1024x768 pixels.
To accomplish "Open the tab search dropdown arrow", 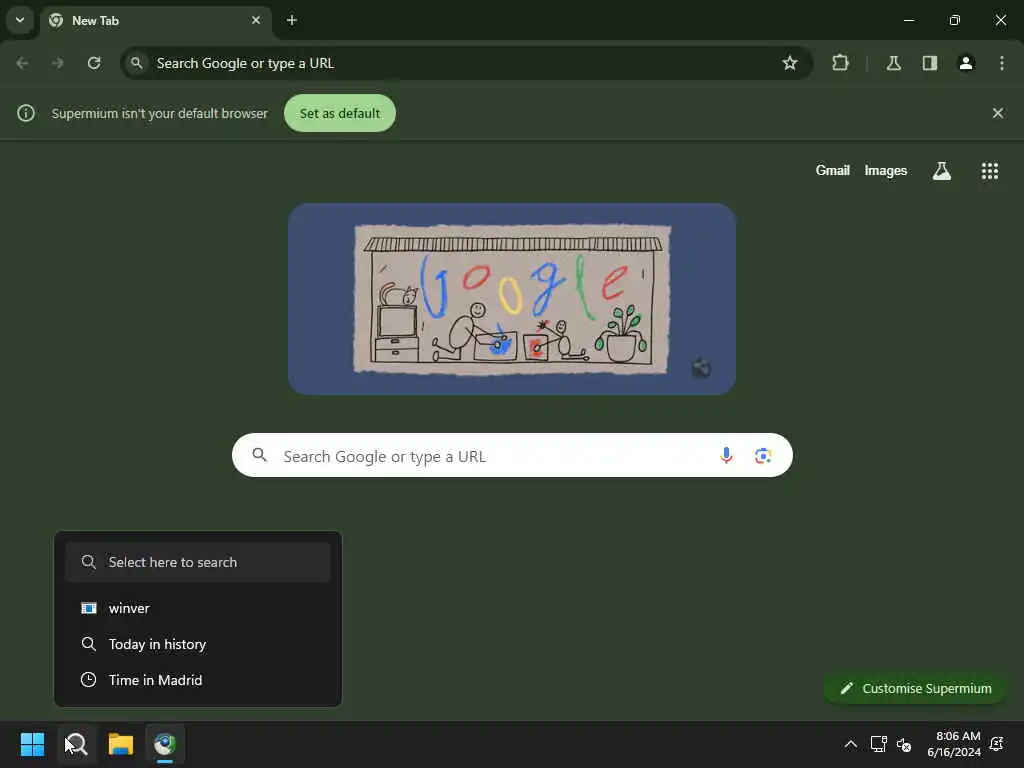I will (x=20, y=20).
